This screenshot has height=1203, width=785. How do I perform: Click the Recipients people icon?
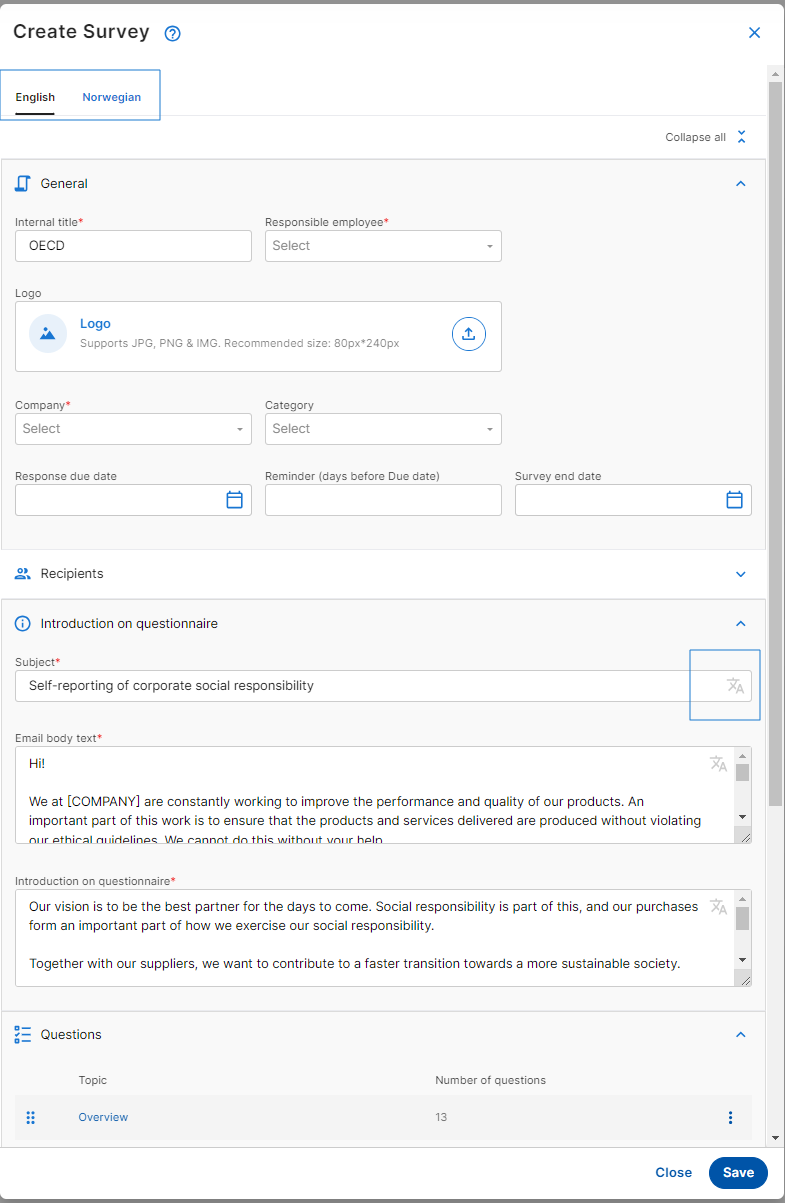coord(23,574)
